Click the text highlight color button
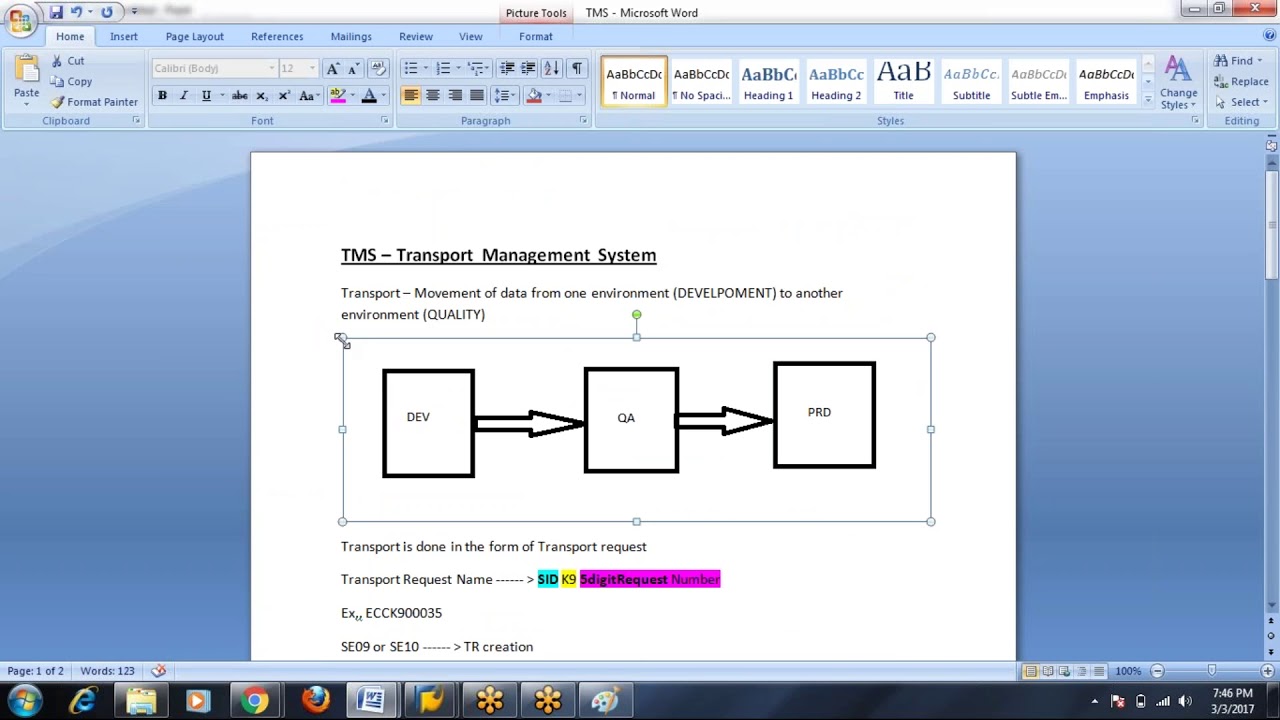Image resolution: width=1280 pixels, height=720 pixels. (x=337, y=96)
